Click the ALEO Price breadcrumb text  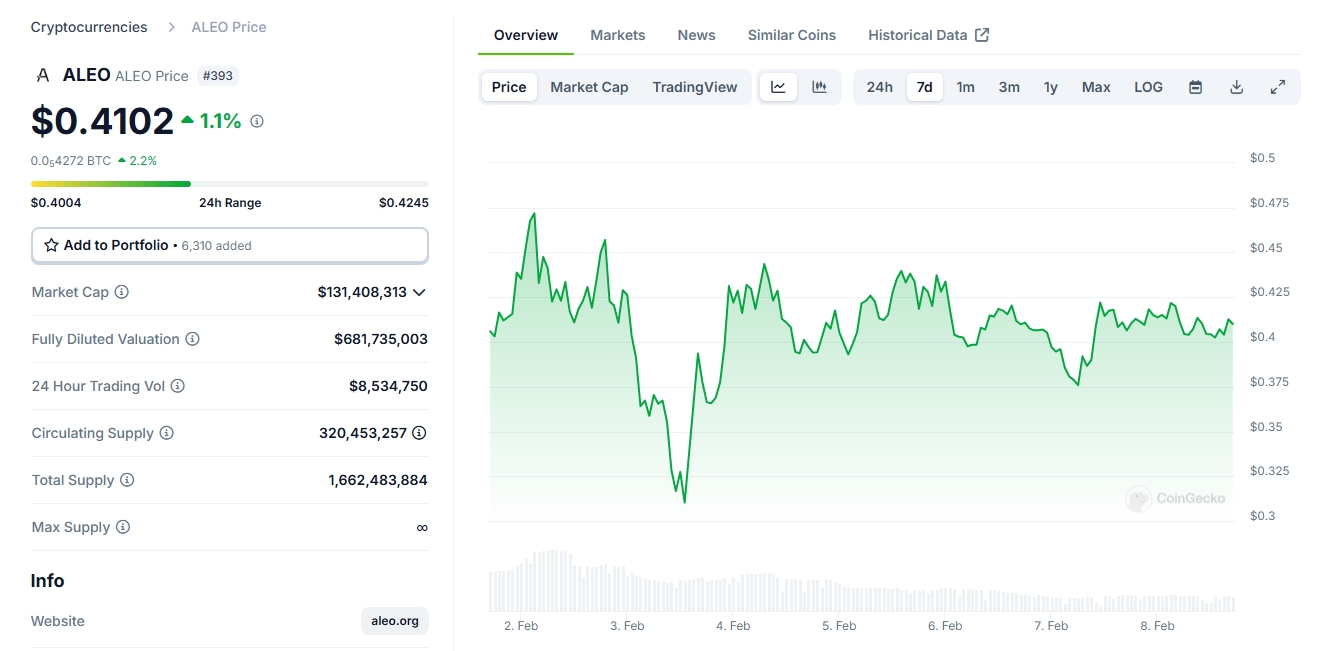coord(229,27)
